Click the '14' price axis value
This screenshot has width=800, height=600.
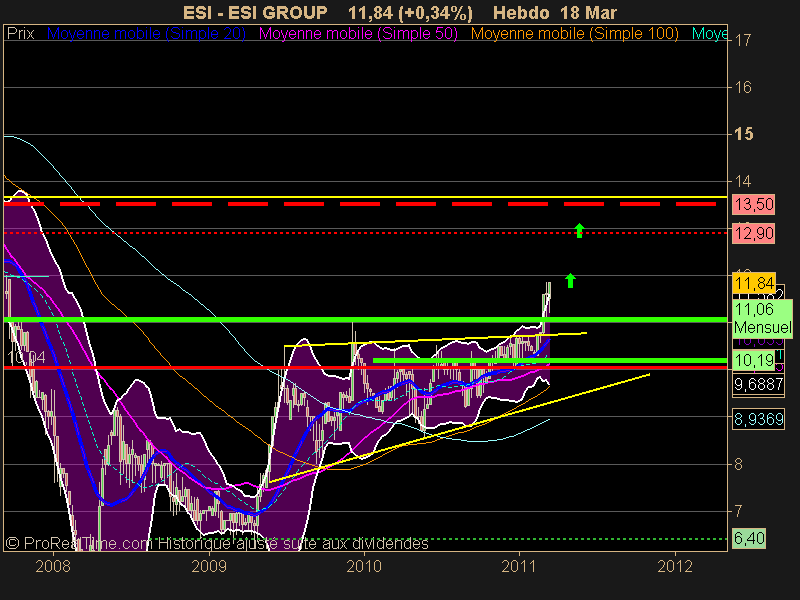pyautogui.click(x=743, y=181)
